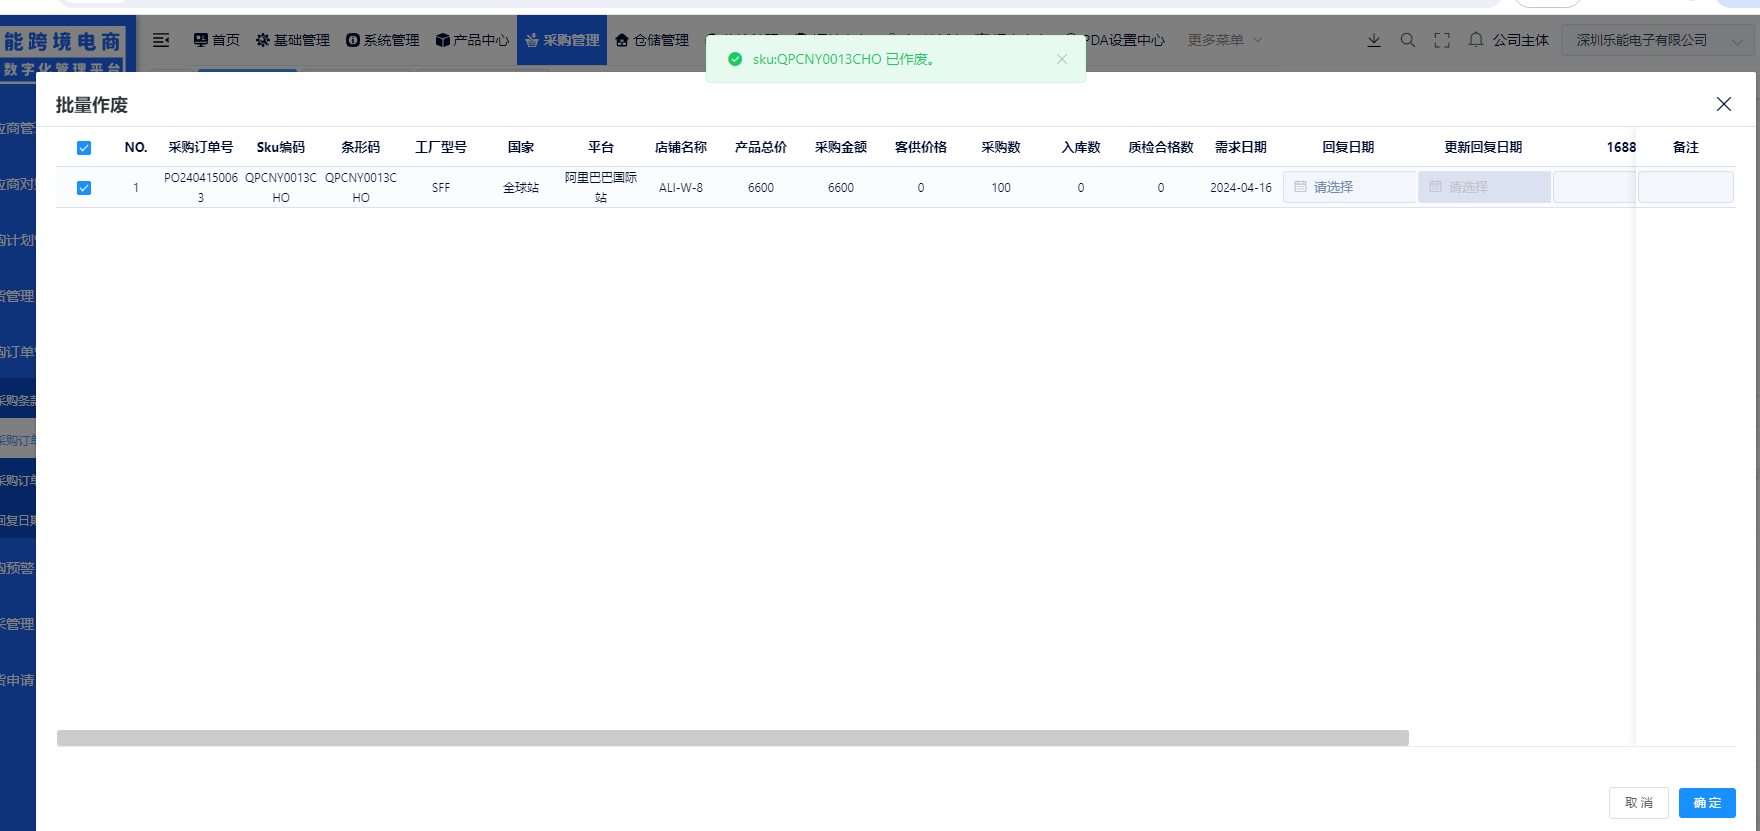The height and width of the screenshot is (831, 1760).
Task: Click the 确定 button
Action: [1707, 803]
